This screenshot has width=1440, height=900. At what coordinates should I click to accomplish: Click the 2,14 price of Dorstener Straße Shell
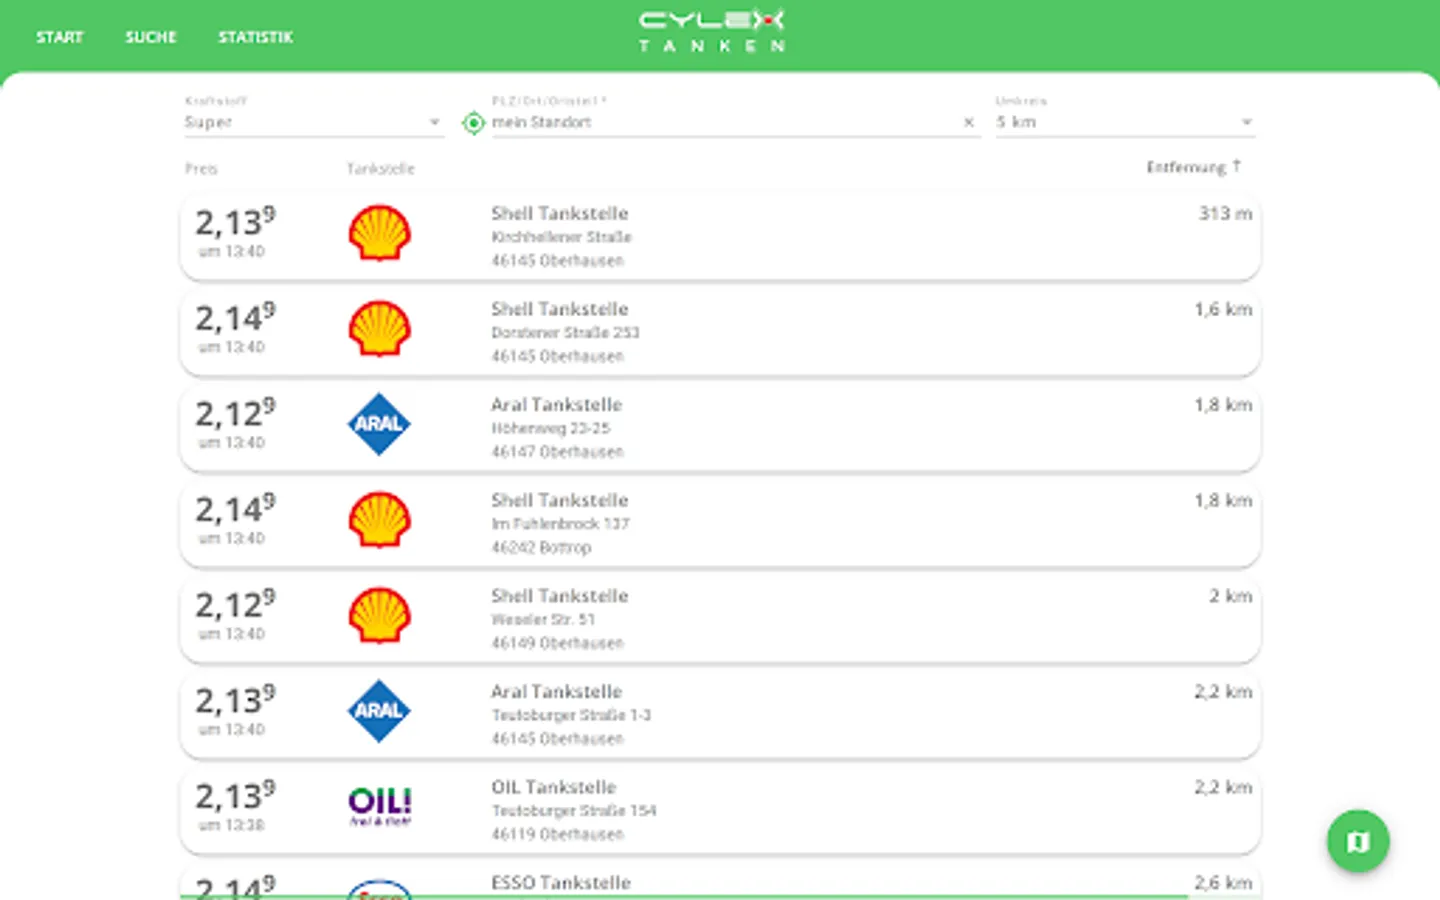coord(235,317)
